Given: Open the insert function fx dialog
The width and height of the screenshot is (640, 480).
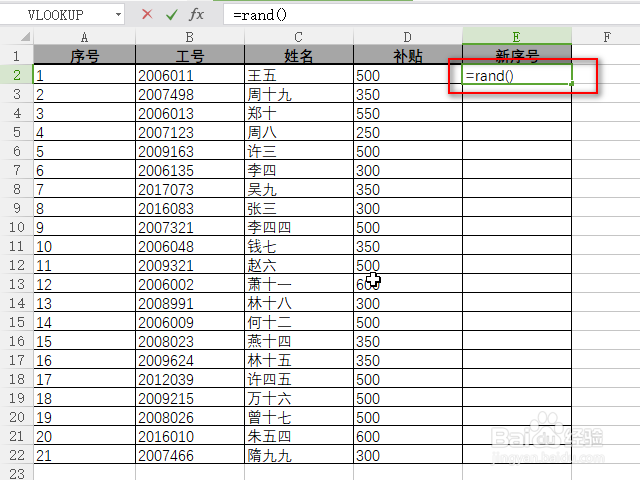Looking at the screenshot, I should (x=196, y=15).
